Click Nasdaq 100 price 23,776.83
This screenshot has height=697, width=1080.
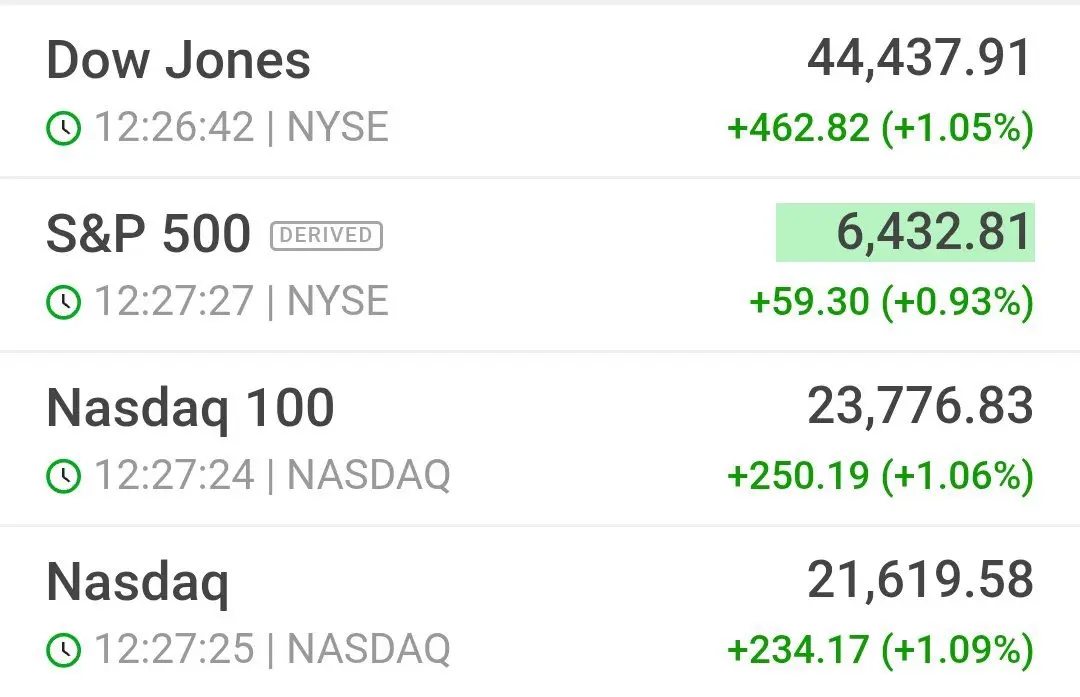pos(920,406)
